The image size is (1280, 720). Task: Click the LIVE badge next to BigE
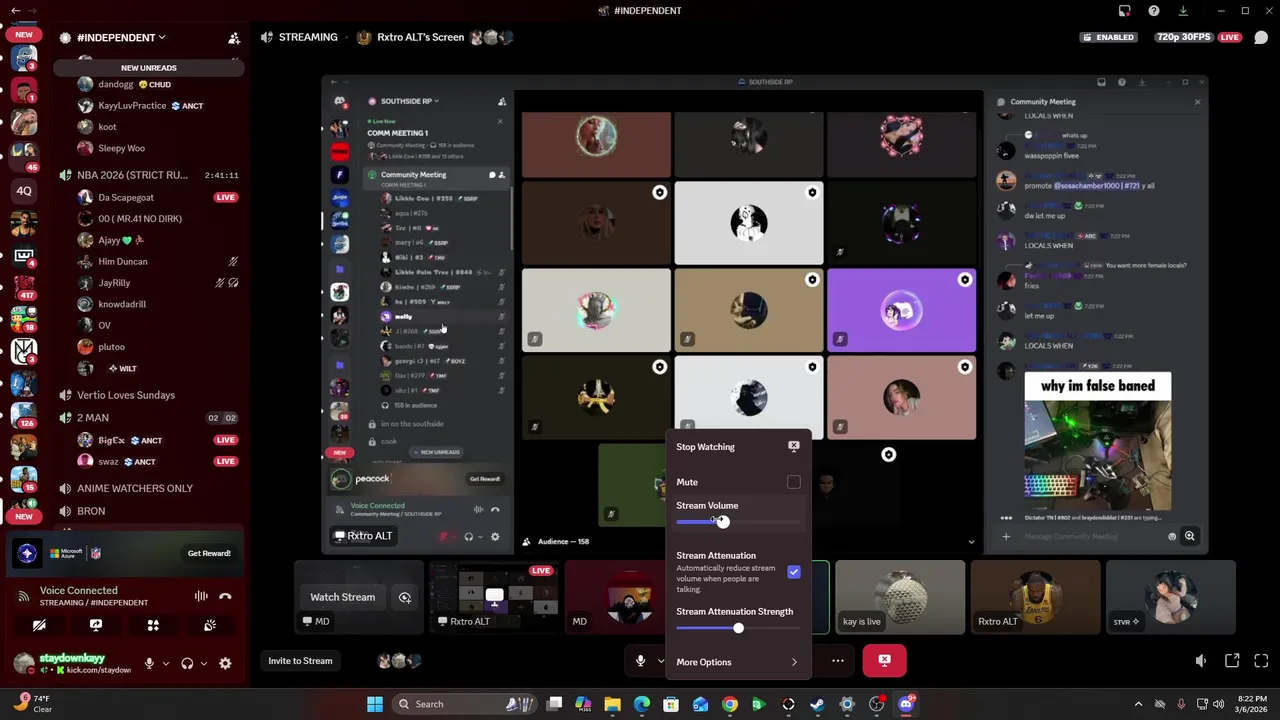pyautogui.click(x=225, y=440)
